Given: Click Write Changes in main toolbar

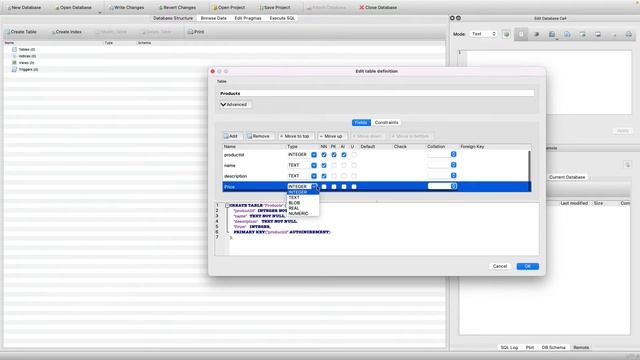Looking at the screenshot, I should point(127,7).
